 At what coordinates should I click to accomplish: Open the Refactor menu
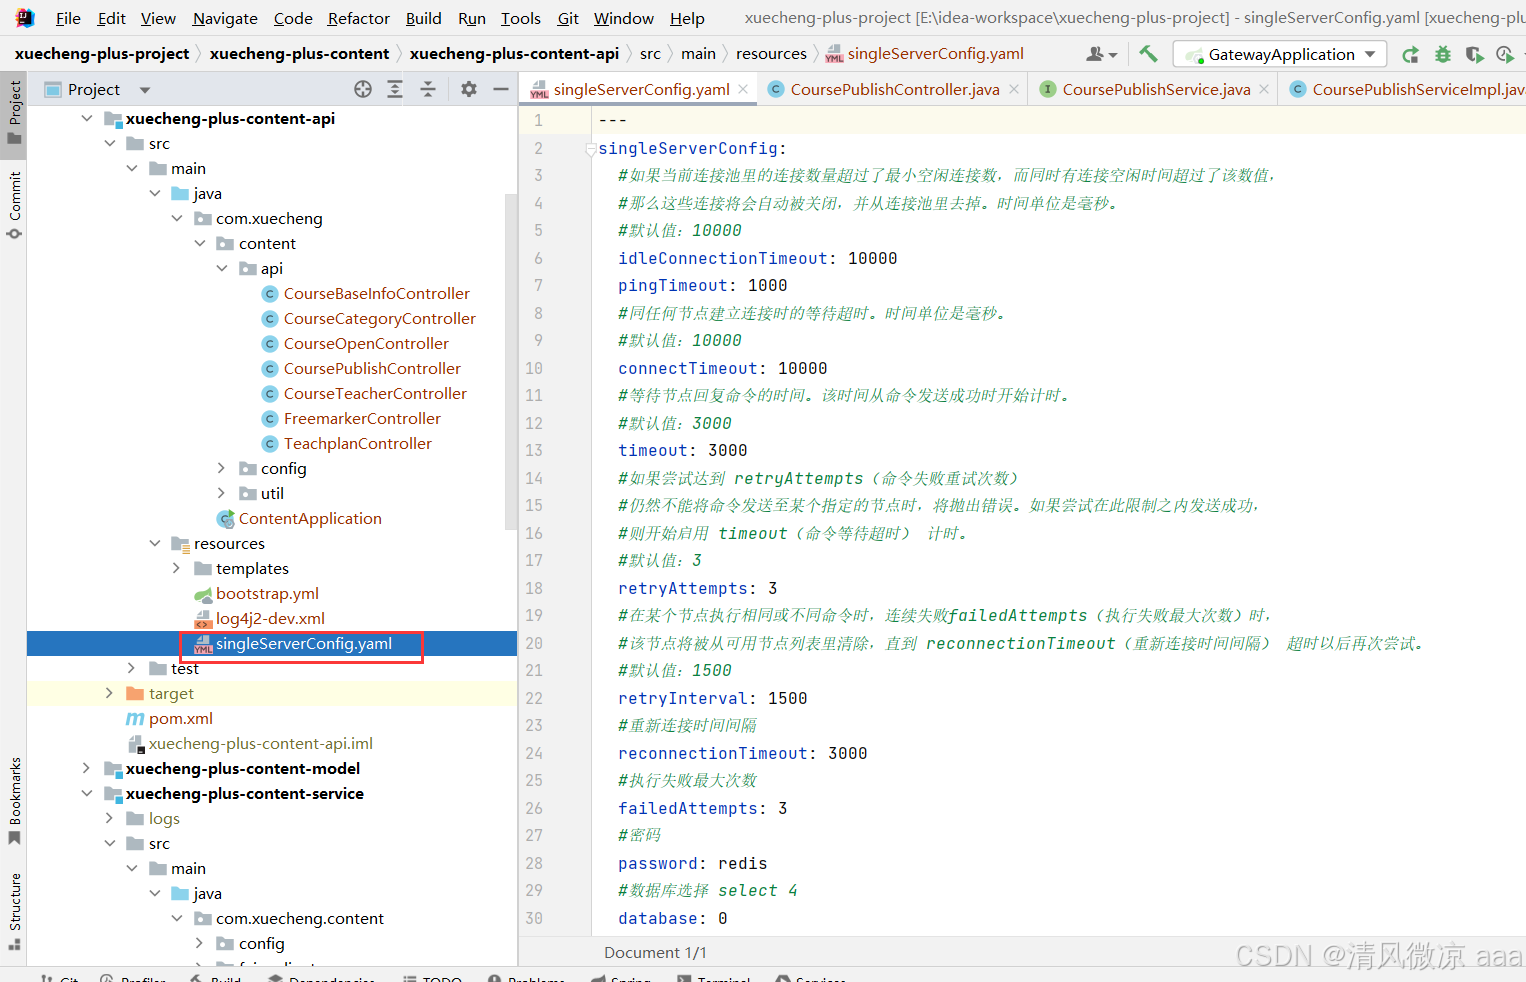358,18
